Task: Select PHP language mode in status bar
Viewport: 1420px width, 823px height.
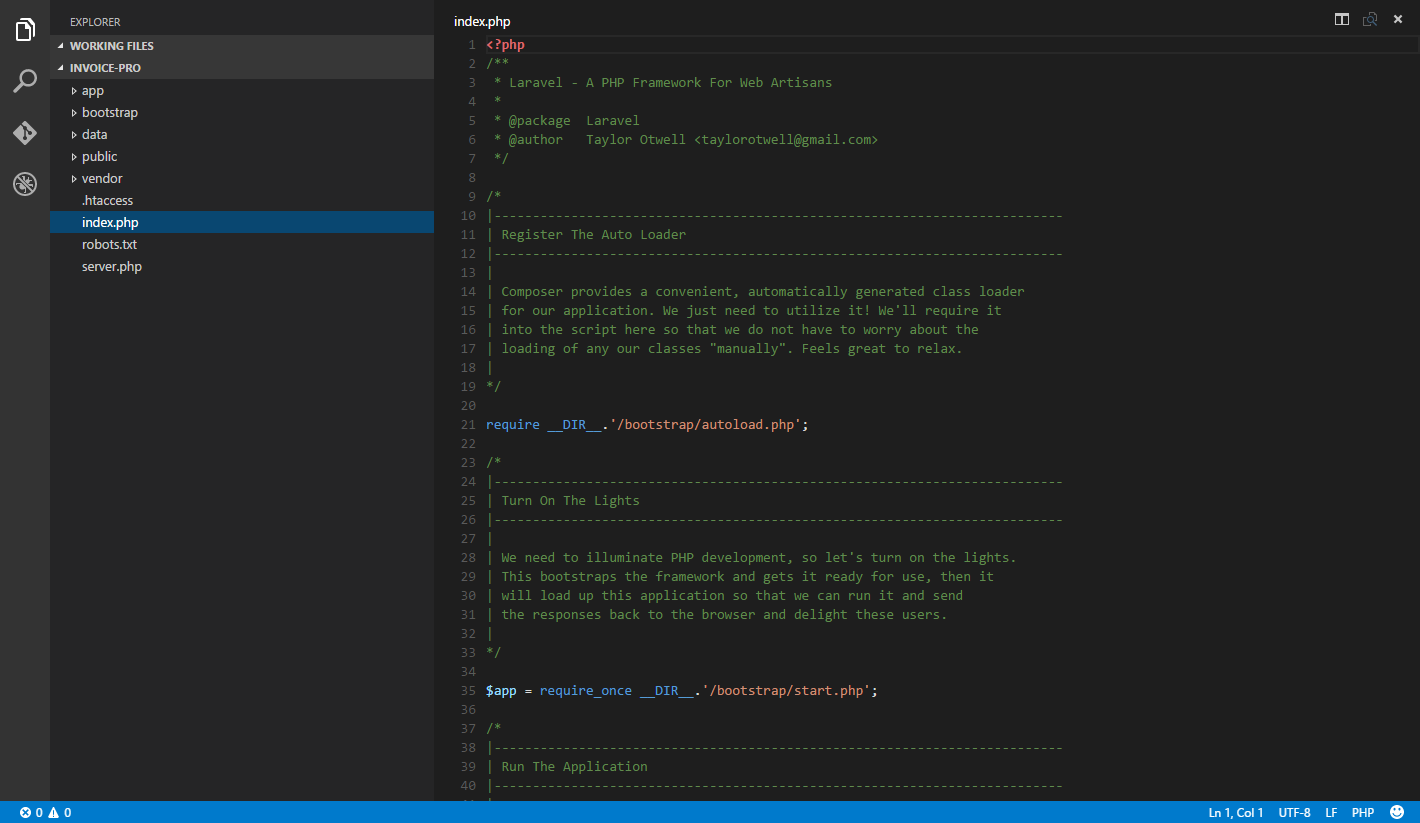Action: (1363, 812)
